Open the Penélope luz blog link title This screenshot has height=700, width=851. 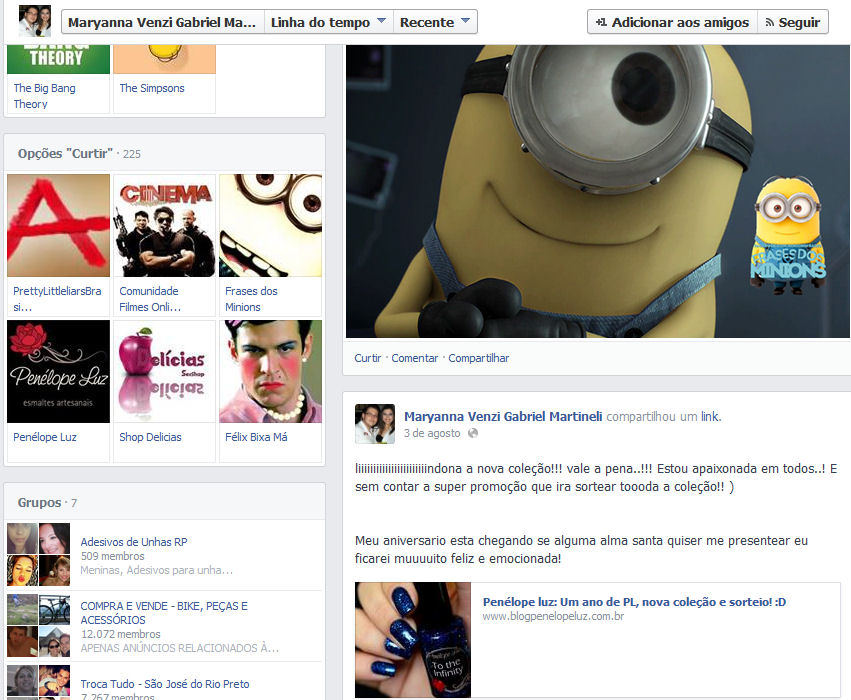tap(634, 602)
